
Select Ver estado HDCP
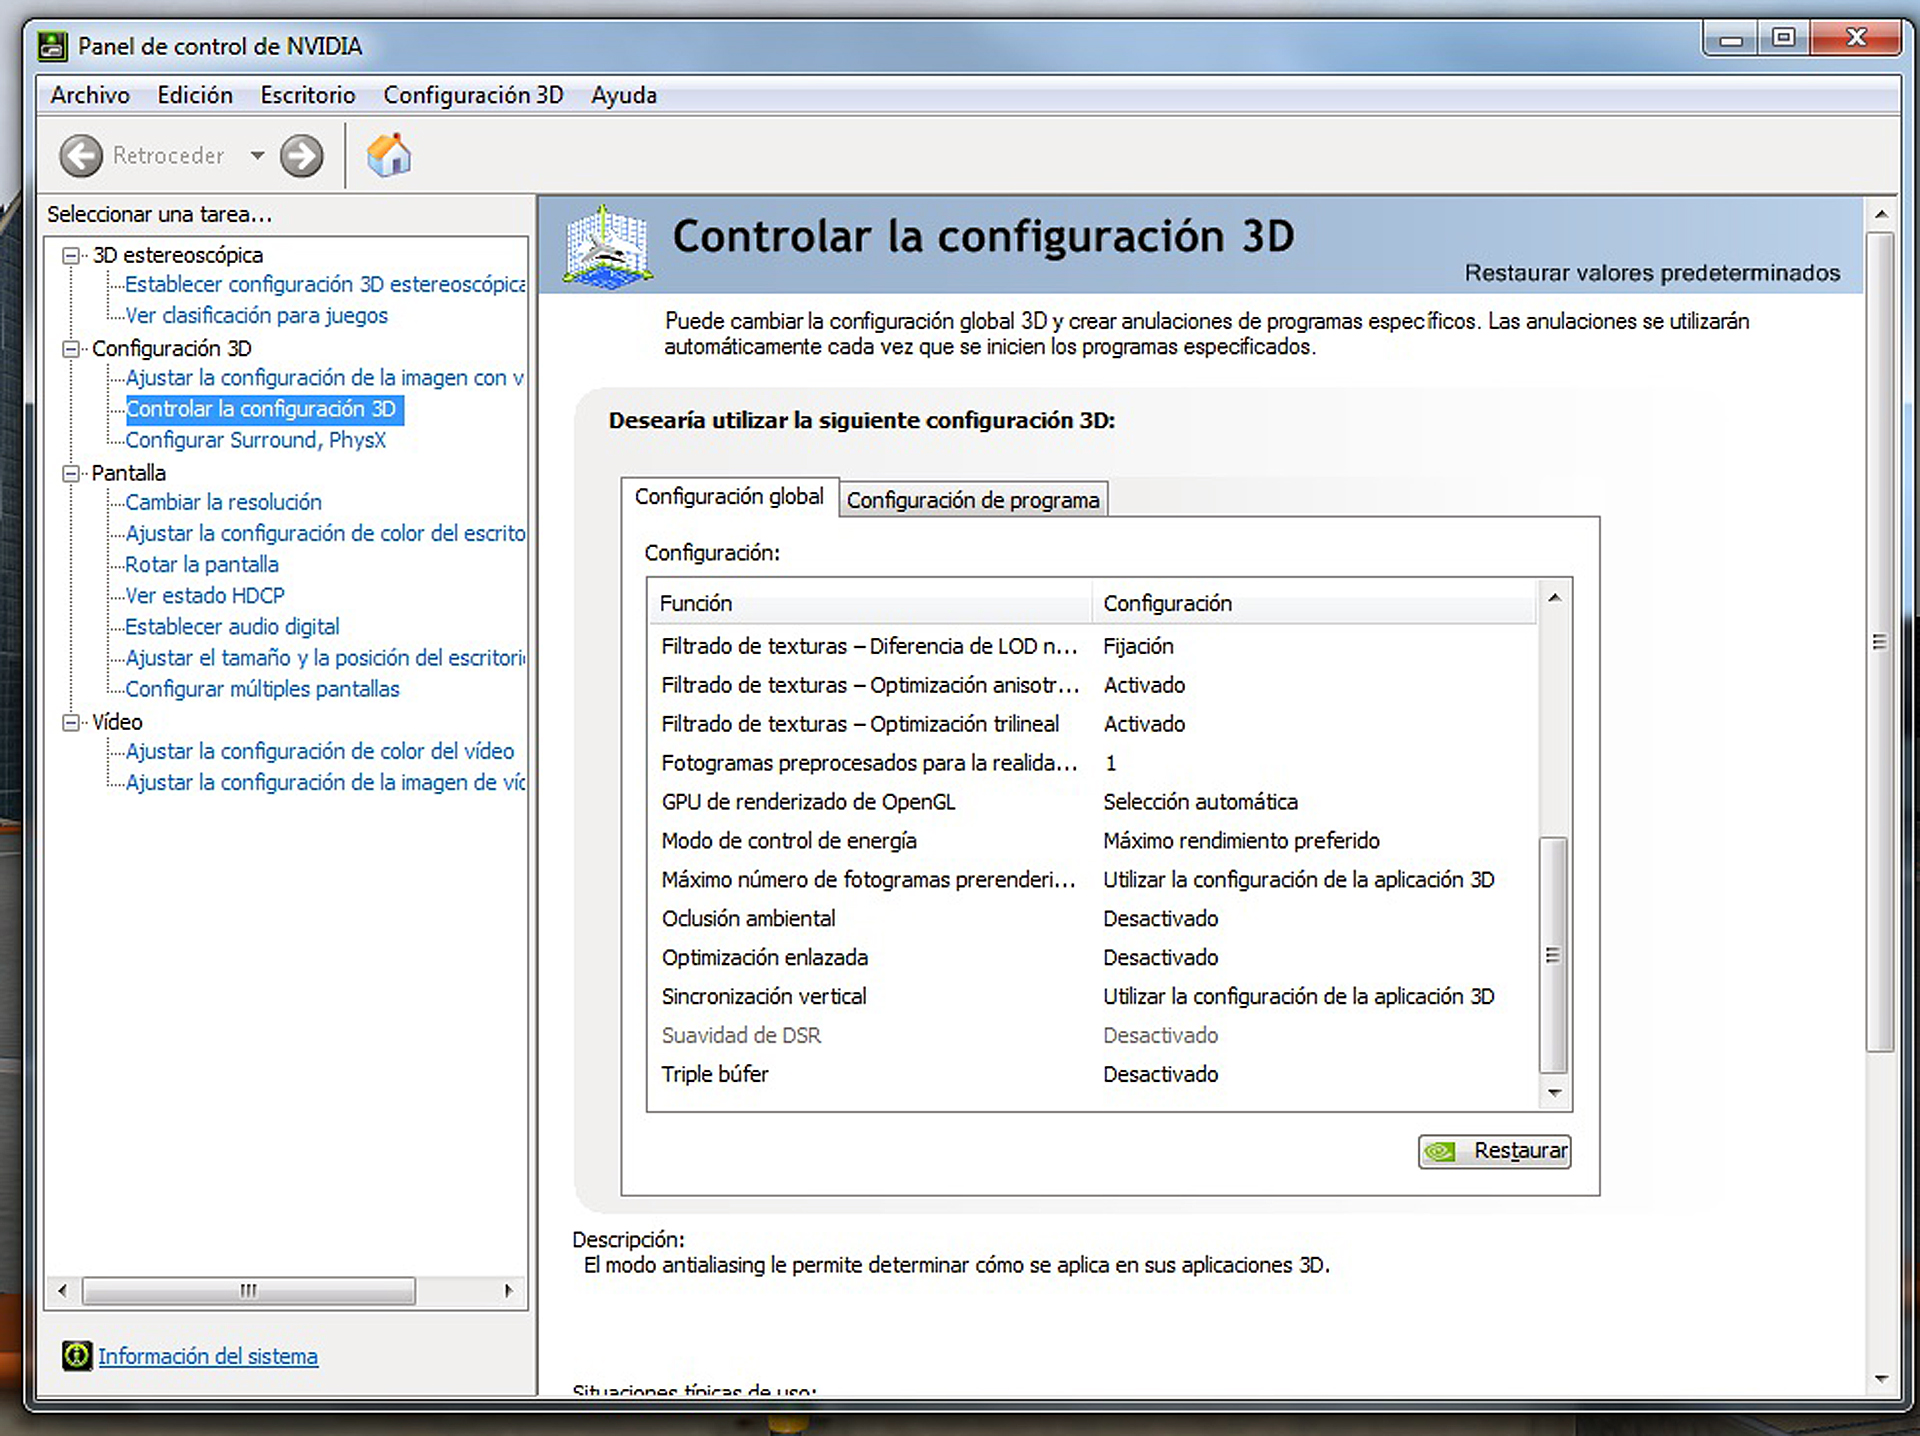tap(205, 595)
